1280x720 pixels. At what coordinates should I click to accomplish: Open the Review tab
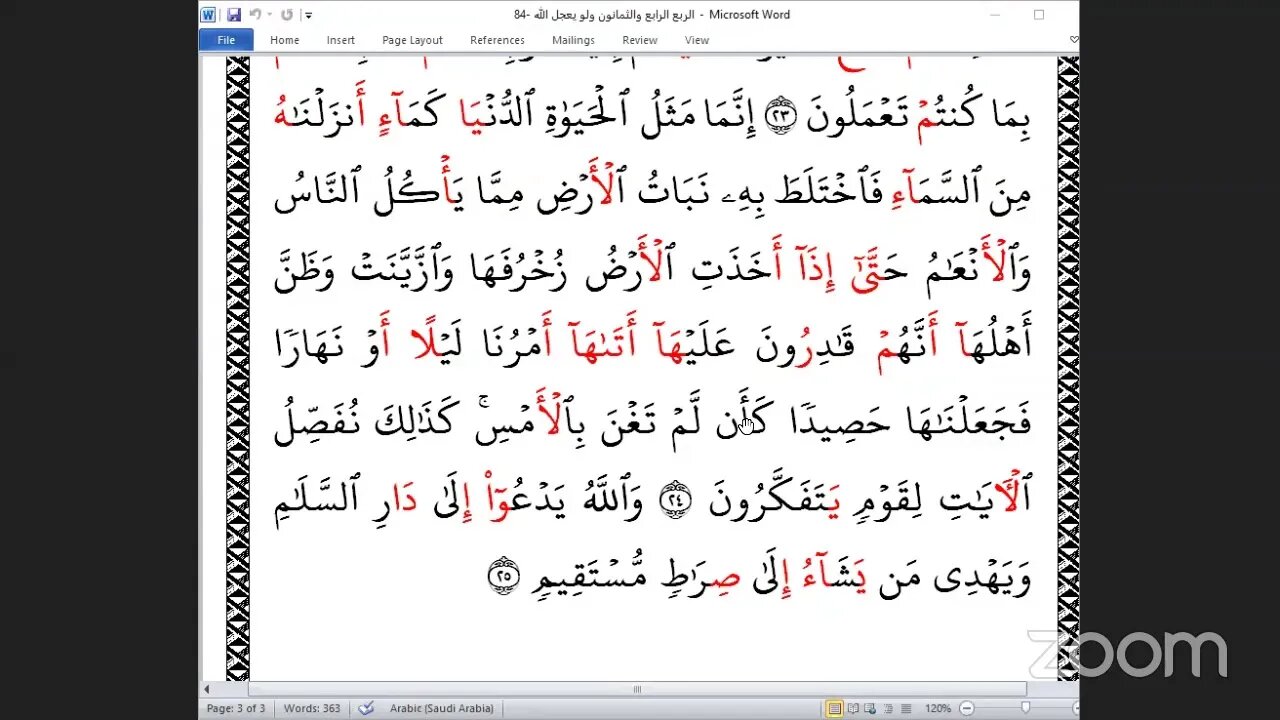pyautogui.click(x=639, y=40)
